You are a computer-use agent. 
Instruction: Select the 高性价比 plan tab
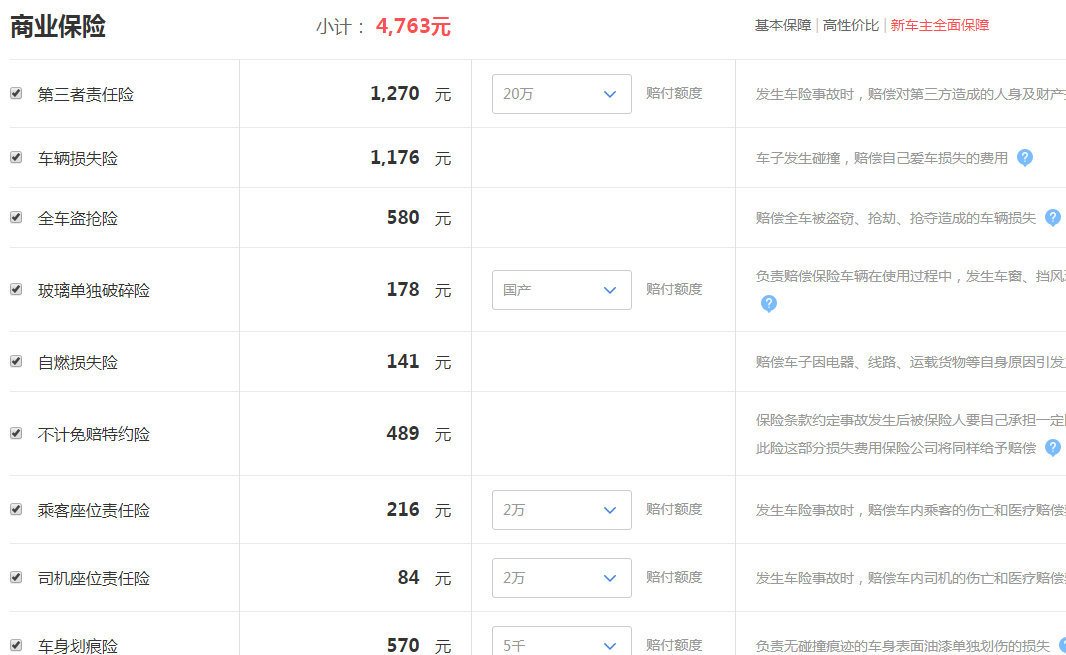[x=850, y=25]
